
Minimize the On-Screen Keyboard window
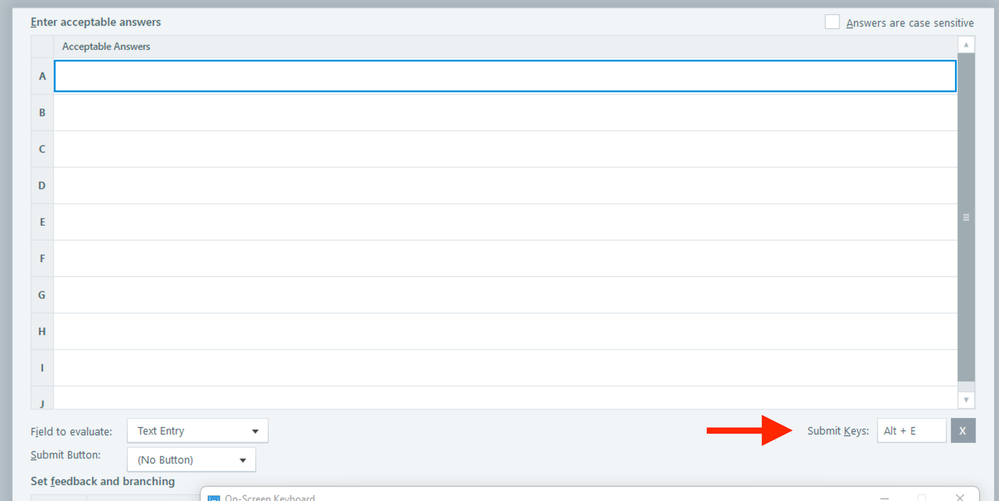(x=884, y=497)
